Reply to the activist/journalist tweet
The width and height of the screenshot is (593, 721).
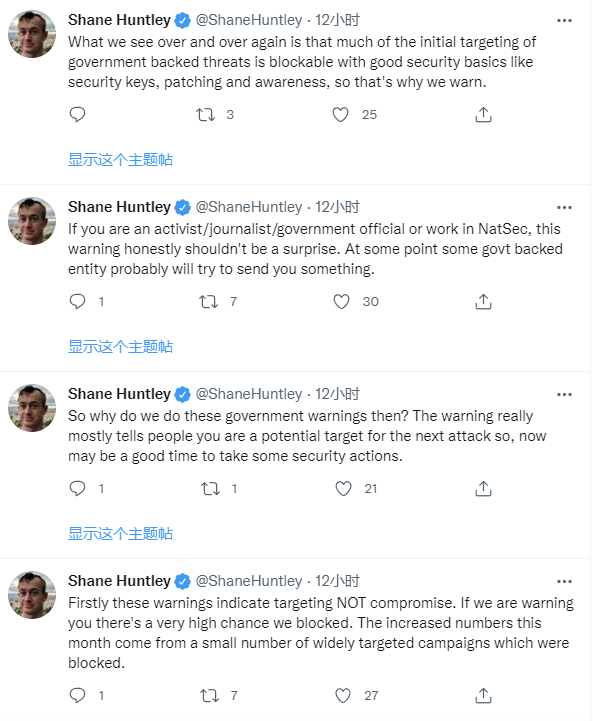coord(77,302)
